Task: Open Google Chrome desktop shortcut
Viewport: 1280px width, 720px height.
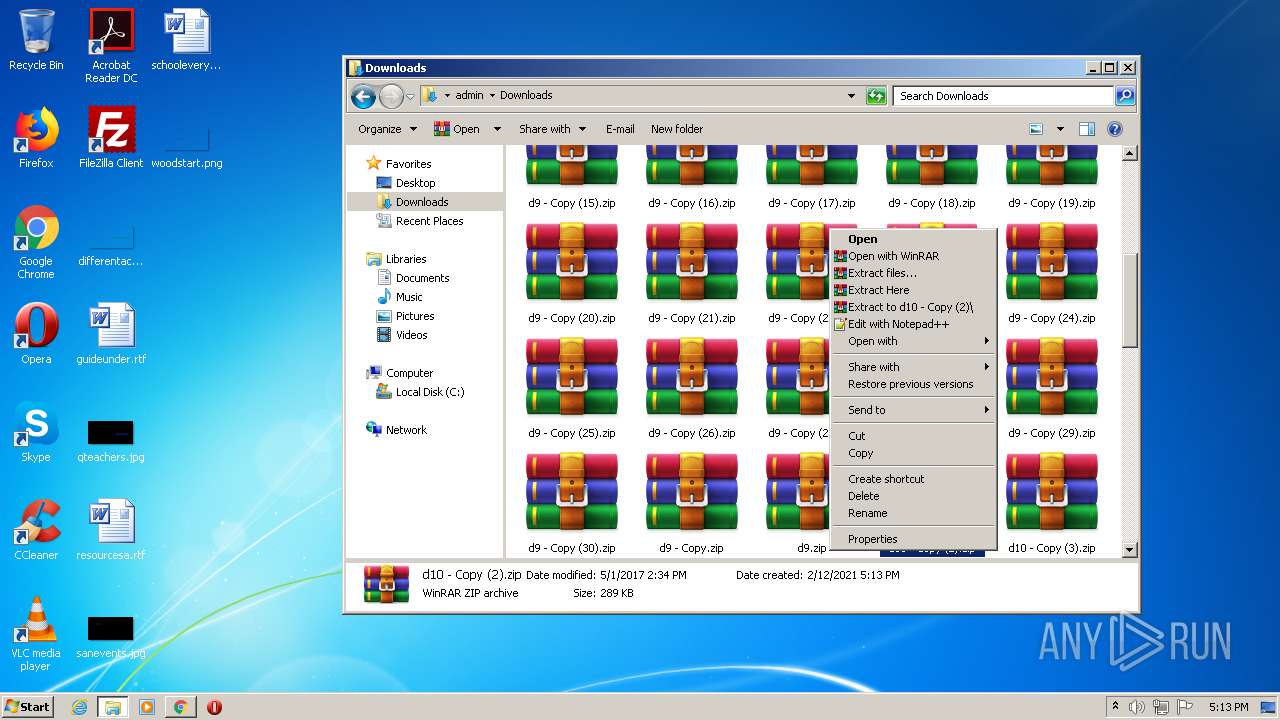Action: 36,242
